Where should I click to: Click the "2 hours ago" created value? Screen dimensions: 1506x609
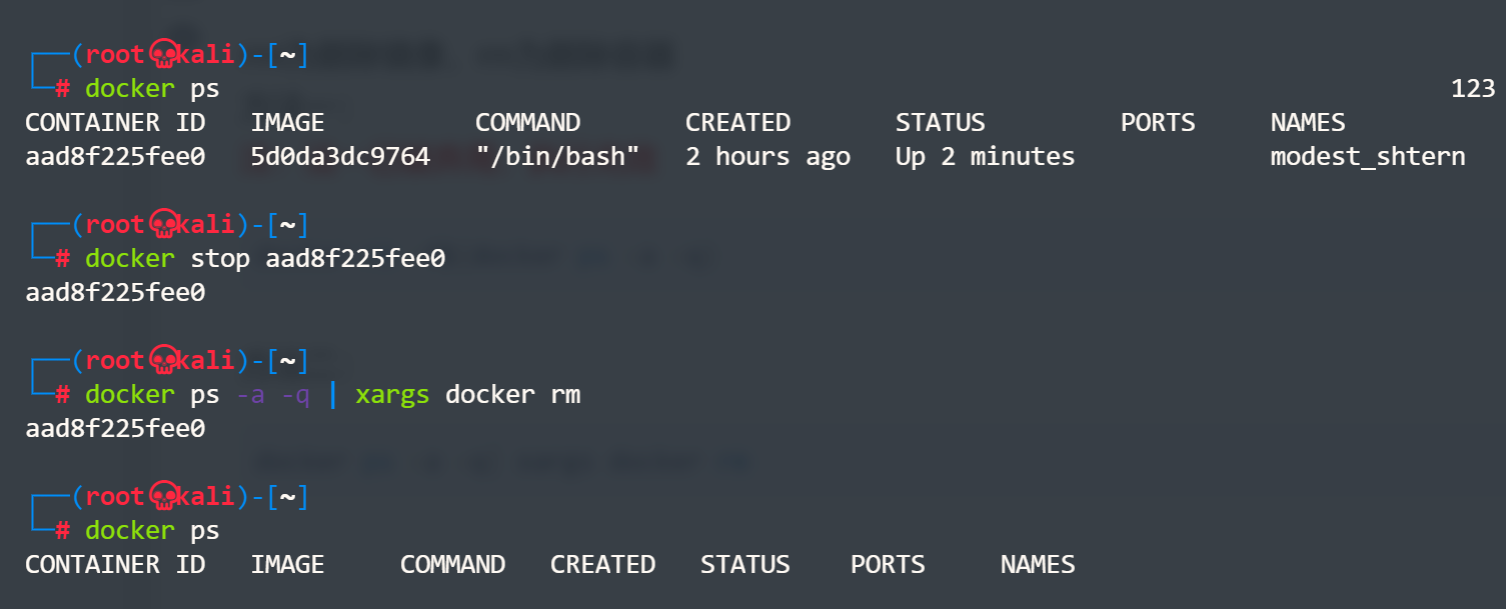(x=768, y=157)
